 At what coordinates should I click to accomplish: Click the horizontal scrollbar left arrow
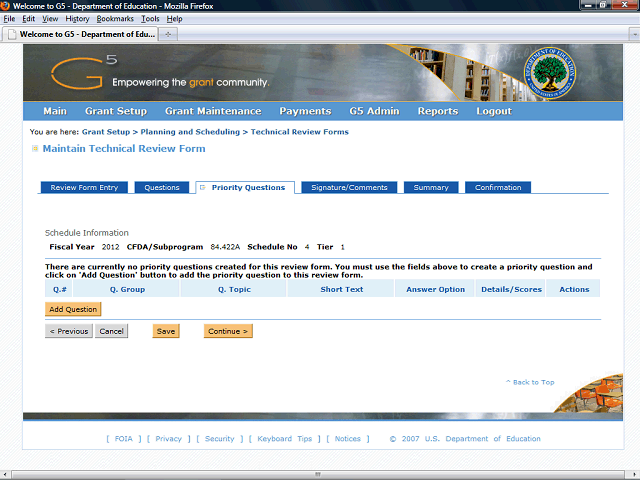(5, 475)
